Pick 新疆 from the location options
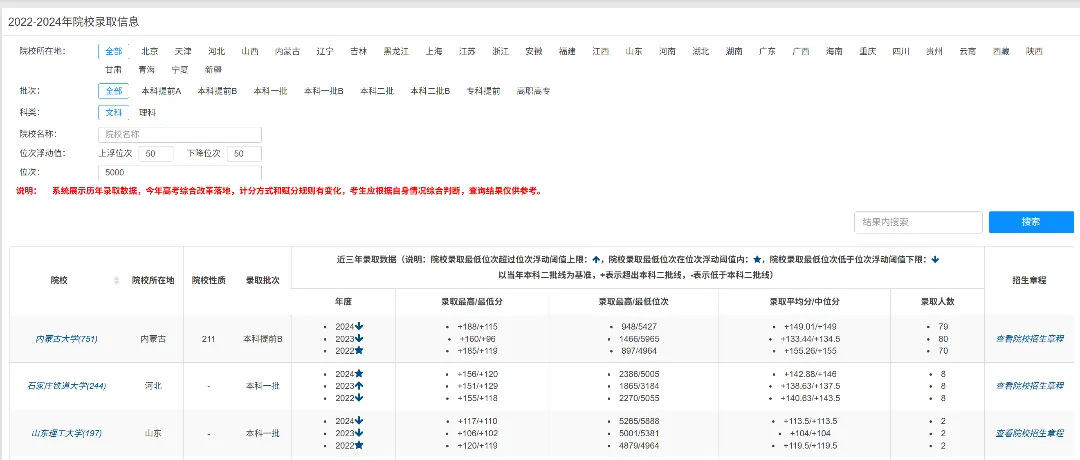The width and height of the screenshot is (1080, 460). pyautogui.click(x=214, y=70)
